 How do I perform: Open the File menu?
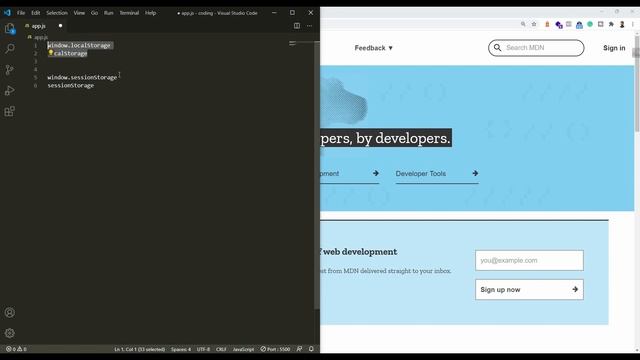click(x=21, y=13)
